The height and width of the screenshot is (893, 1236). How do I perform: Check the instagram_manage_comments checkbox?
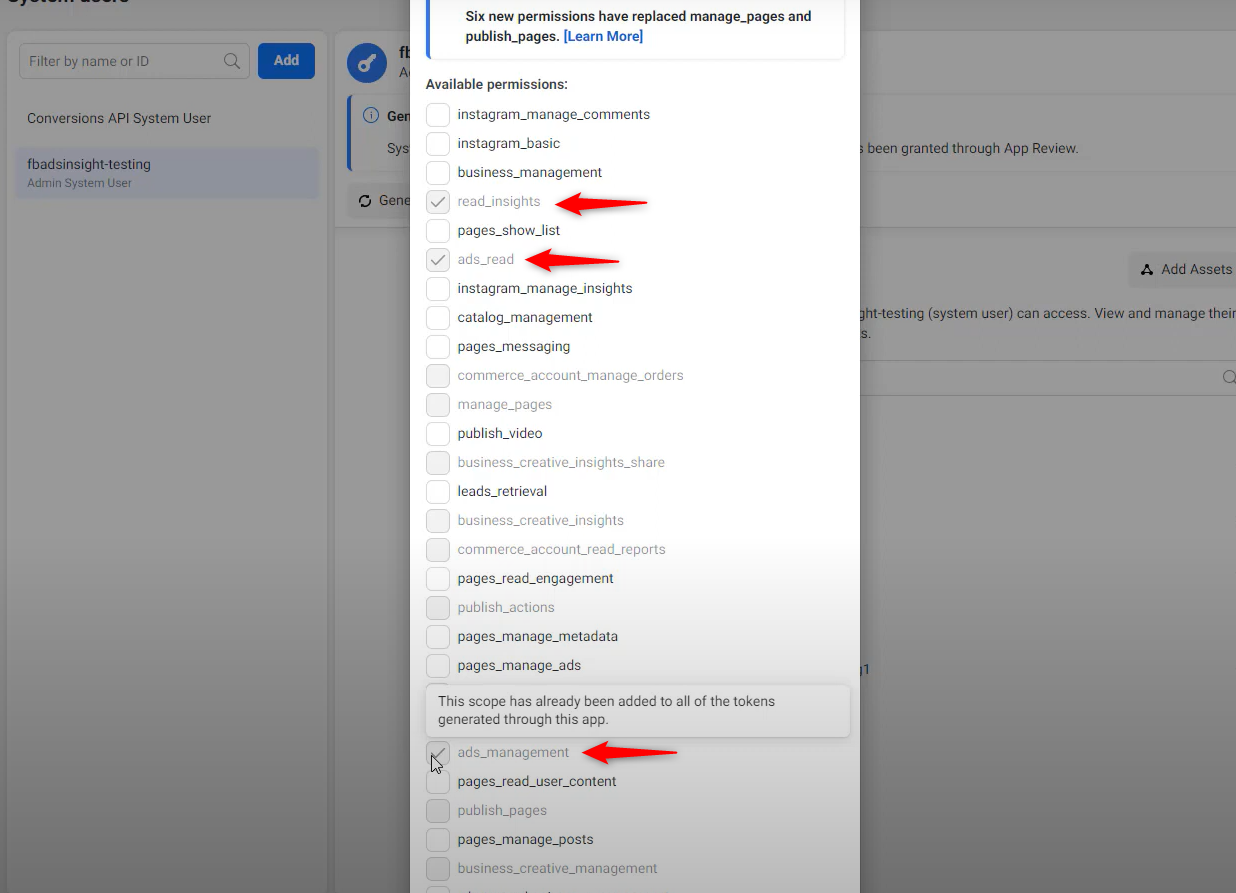438,114
